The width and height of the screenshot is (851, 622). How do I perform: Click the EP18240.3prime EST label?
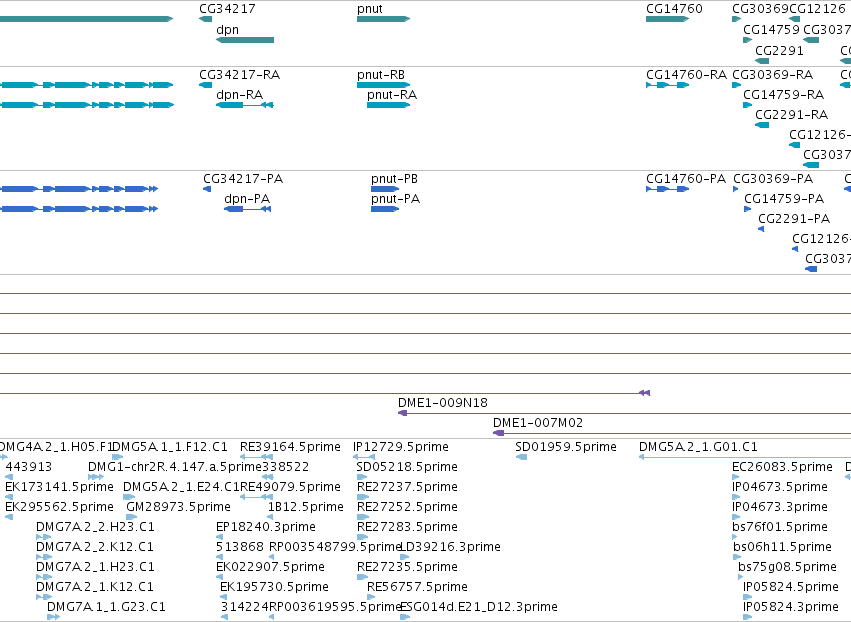click(266, 528)
